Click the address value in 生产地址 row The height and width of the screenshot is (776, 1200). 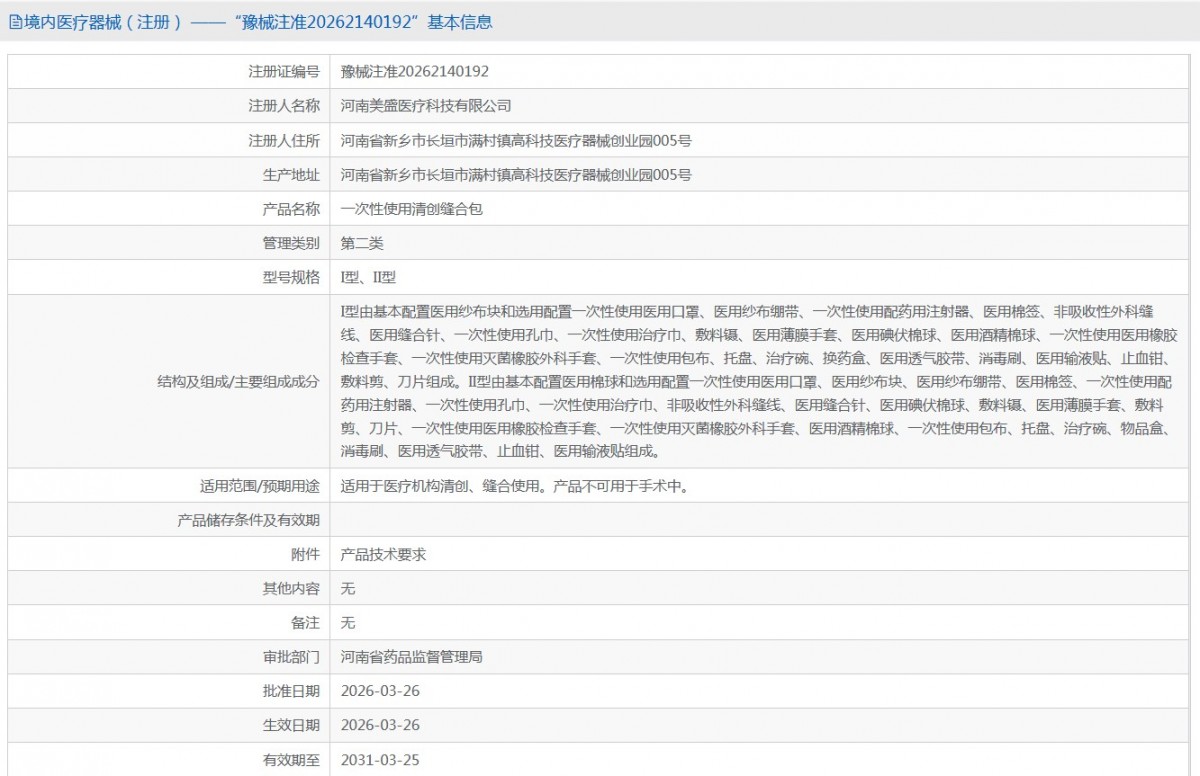(x=516, y=175)
